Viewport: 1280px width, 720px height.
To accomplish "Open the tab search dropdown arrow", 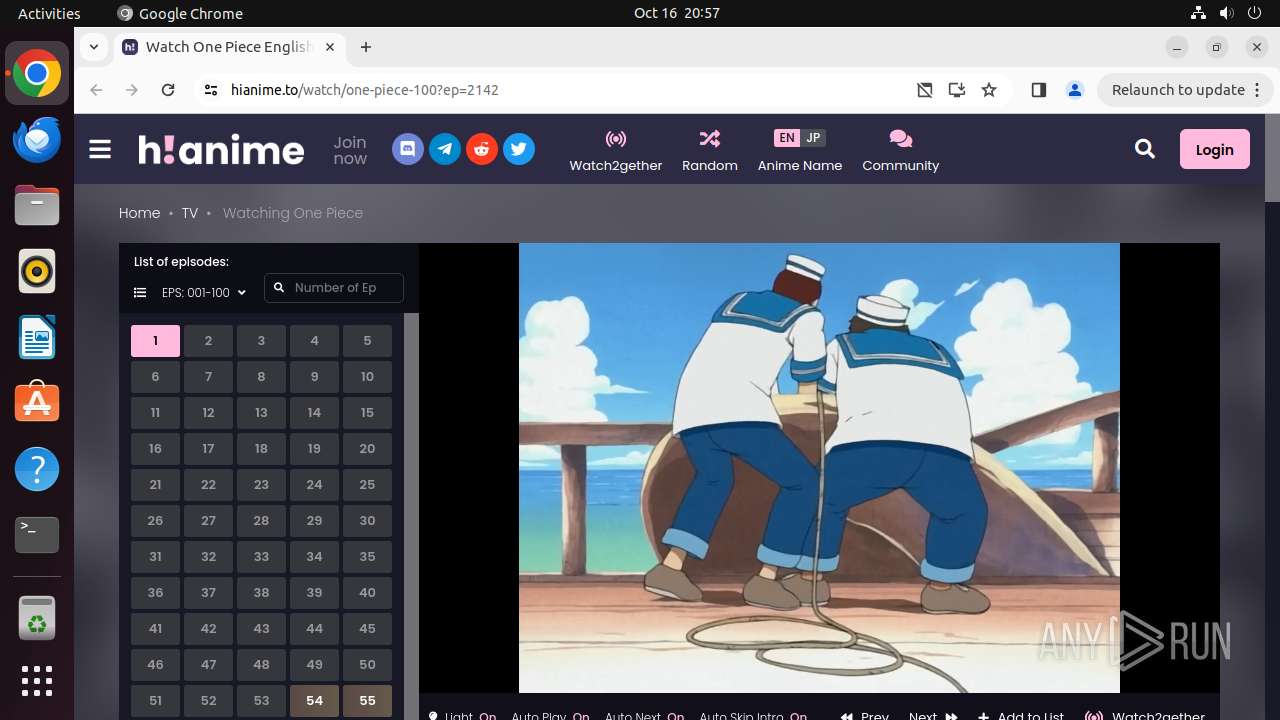I will pyautogui.click(x=93, y=47).
